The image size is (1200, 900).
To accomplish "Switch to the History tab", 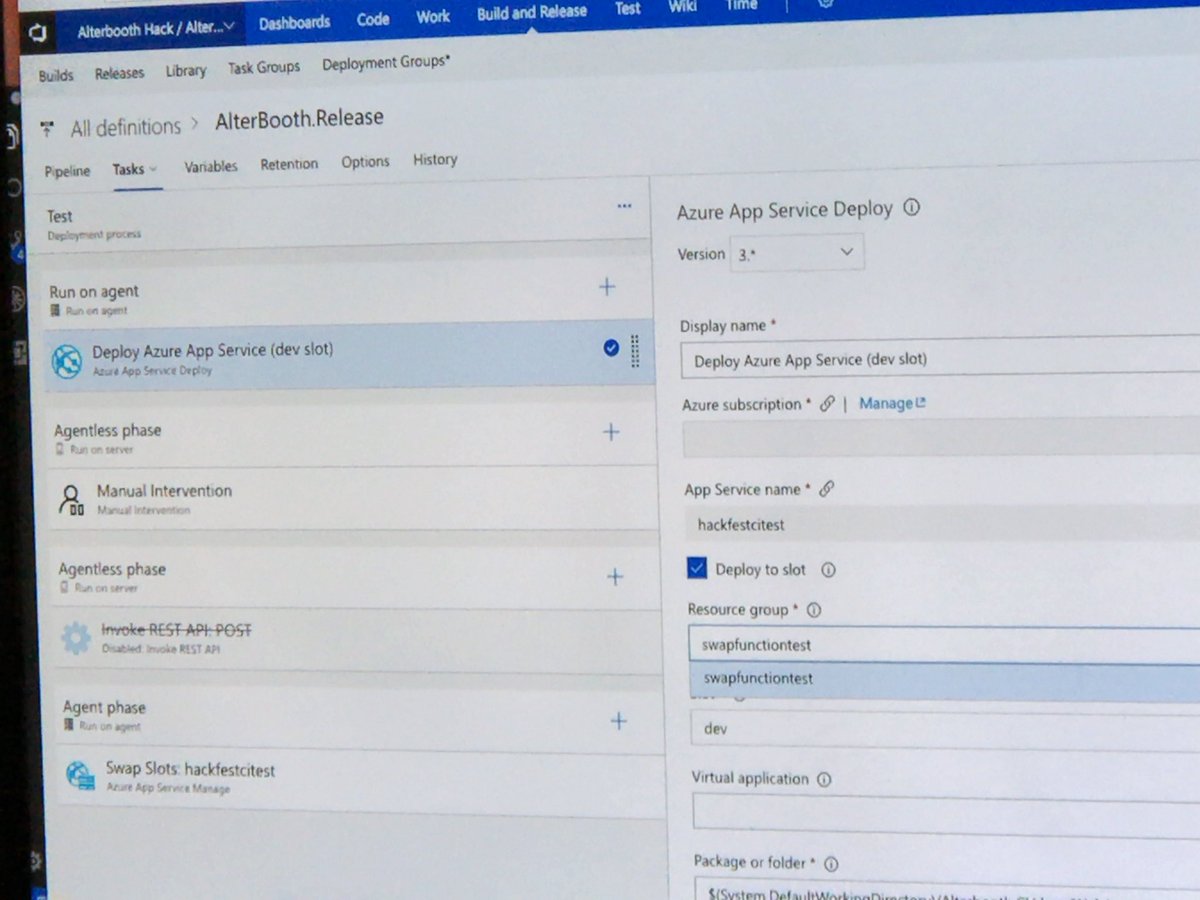I will coord(435,159).
